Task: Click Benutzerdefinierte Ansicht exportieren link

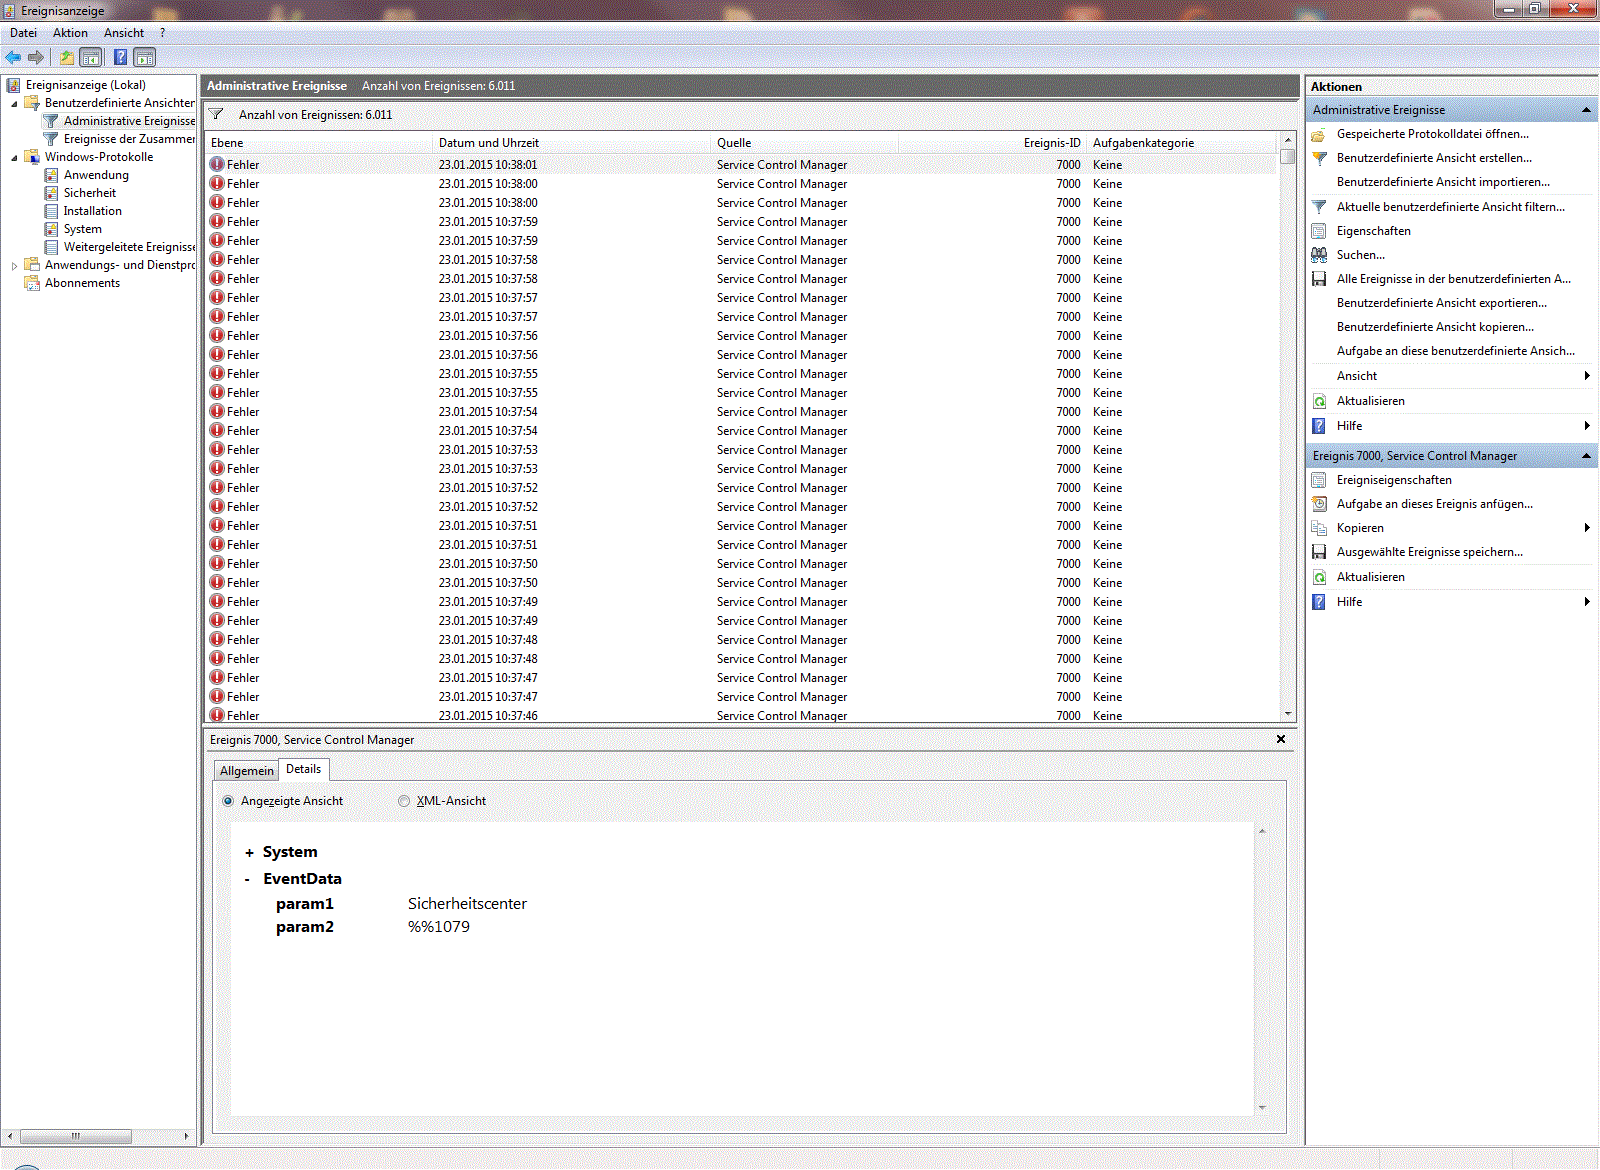Action: pyautogui.click(x=1441, y=303)
